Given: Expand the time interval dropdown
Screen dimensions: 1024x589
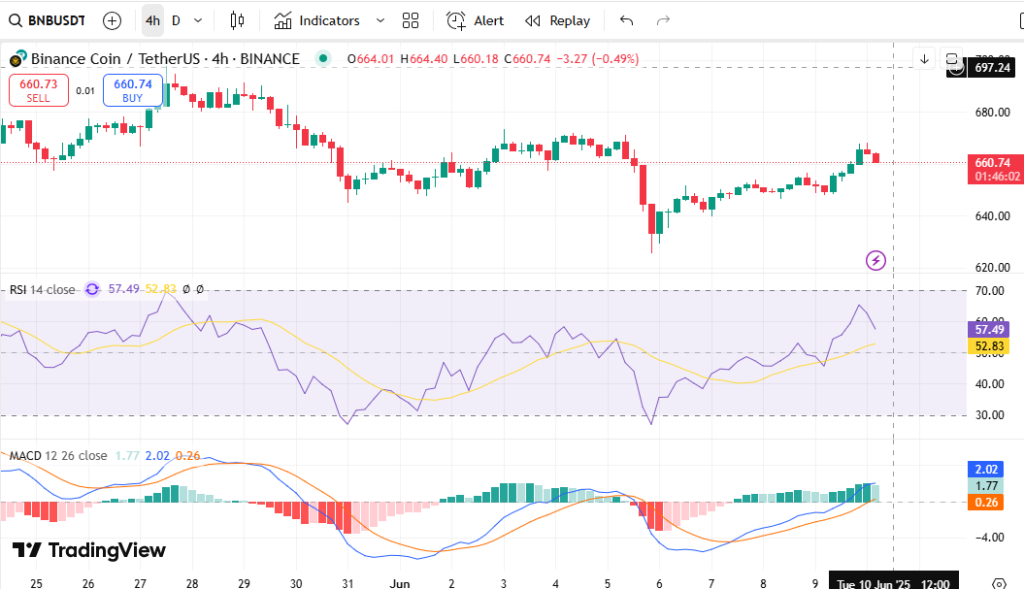Looking at the screenshot, I should point(198,21).
